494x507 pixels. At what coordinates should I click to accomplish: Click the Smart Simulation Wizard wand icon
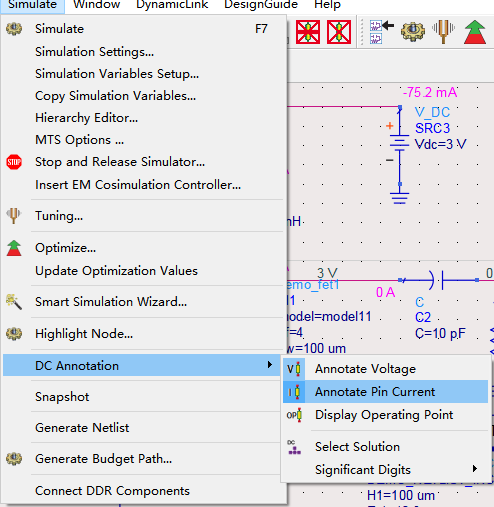click(x=14, y=302)
